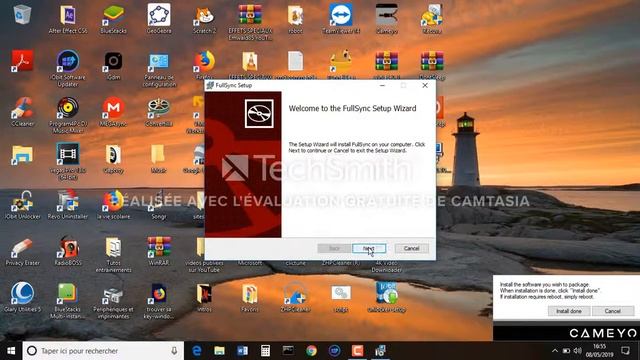The height and width of the screenshot is (360, 640).
Task: Select the ZHPCleaner desktop shortcut
Action: (x=296, y=298)
